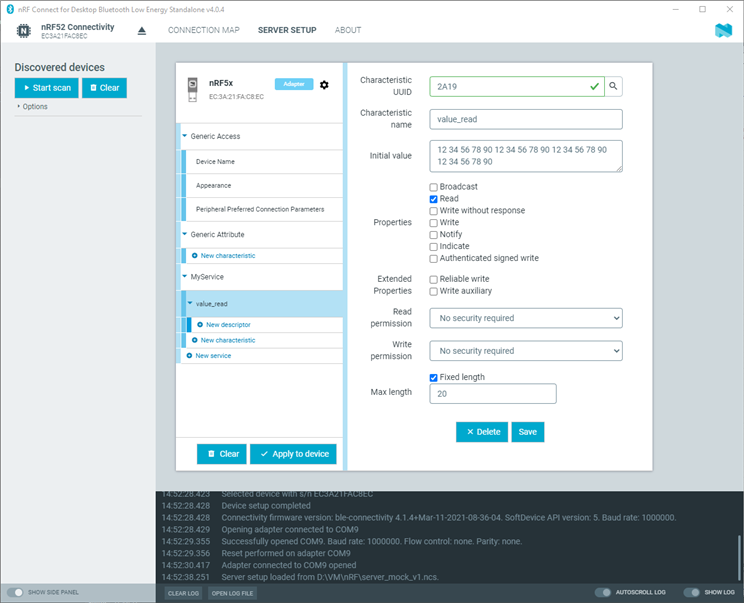Image resolution: width=744 pixels, height=603 pixels.
Task: Check Authenticated signed write
Action: [x=433, y=259]
